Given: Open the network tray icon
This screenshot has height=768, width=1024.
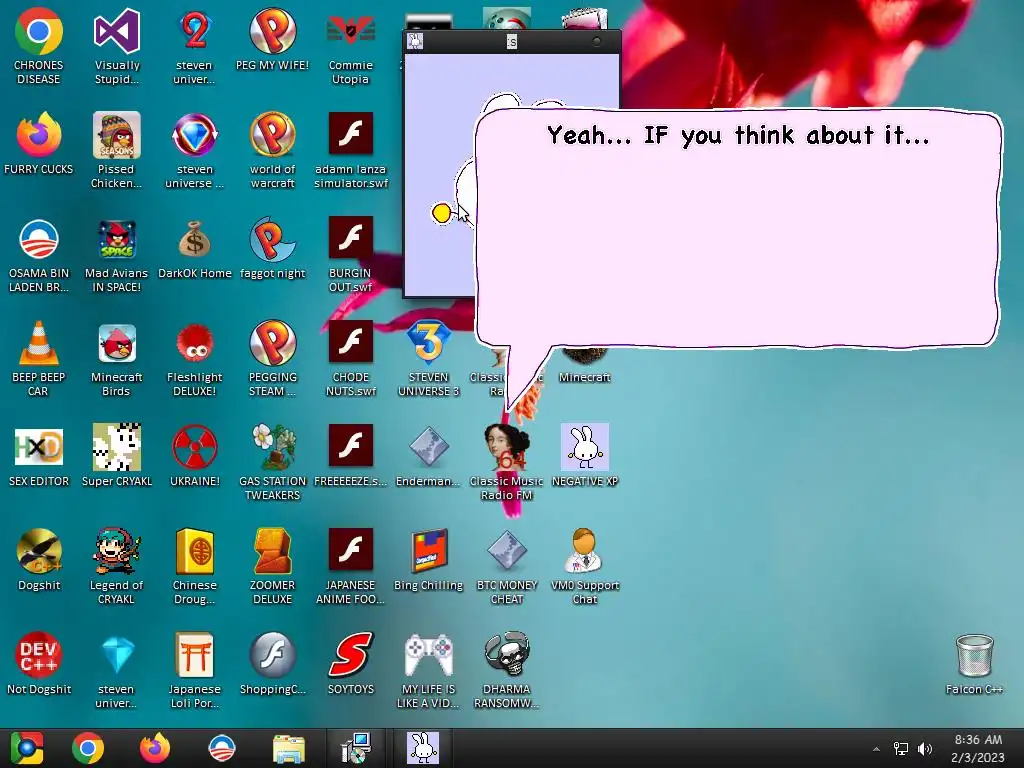Looking at the screenshot, I should (901, 749).
